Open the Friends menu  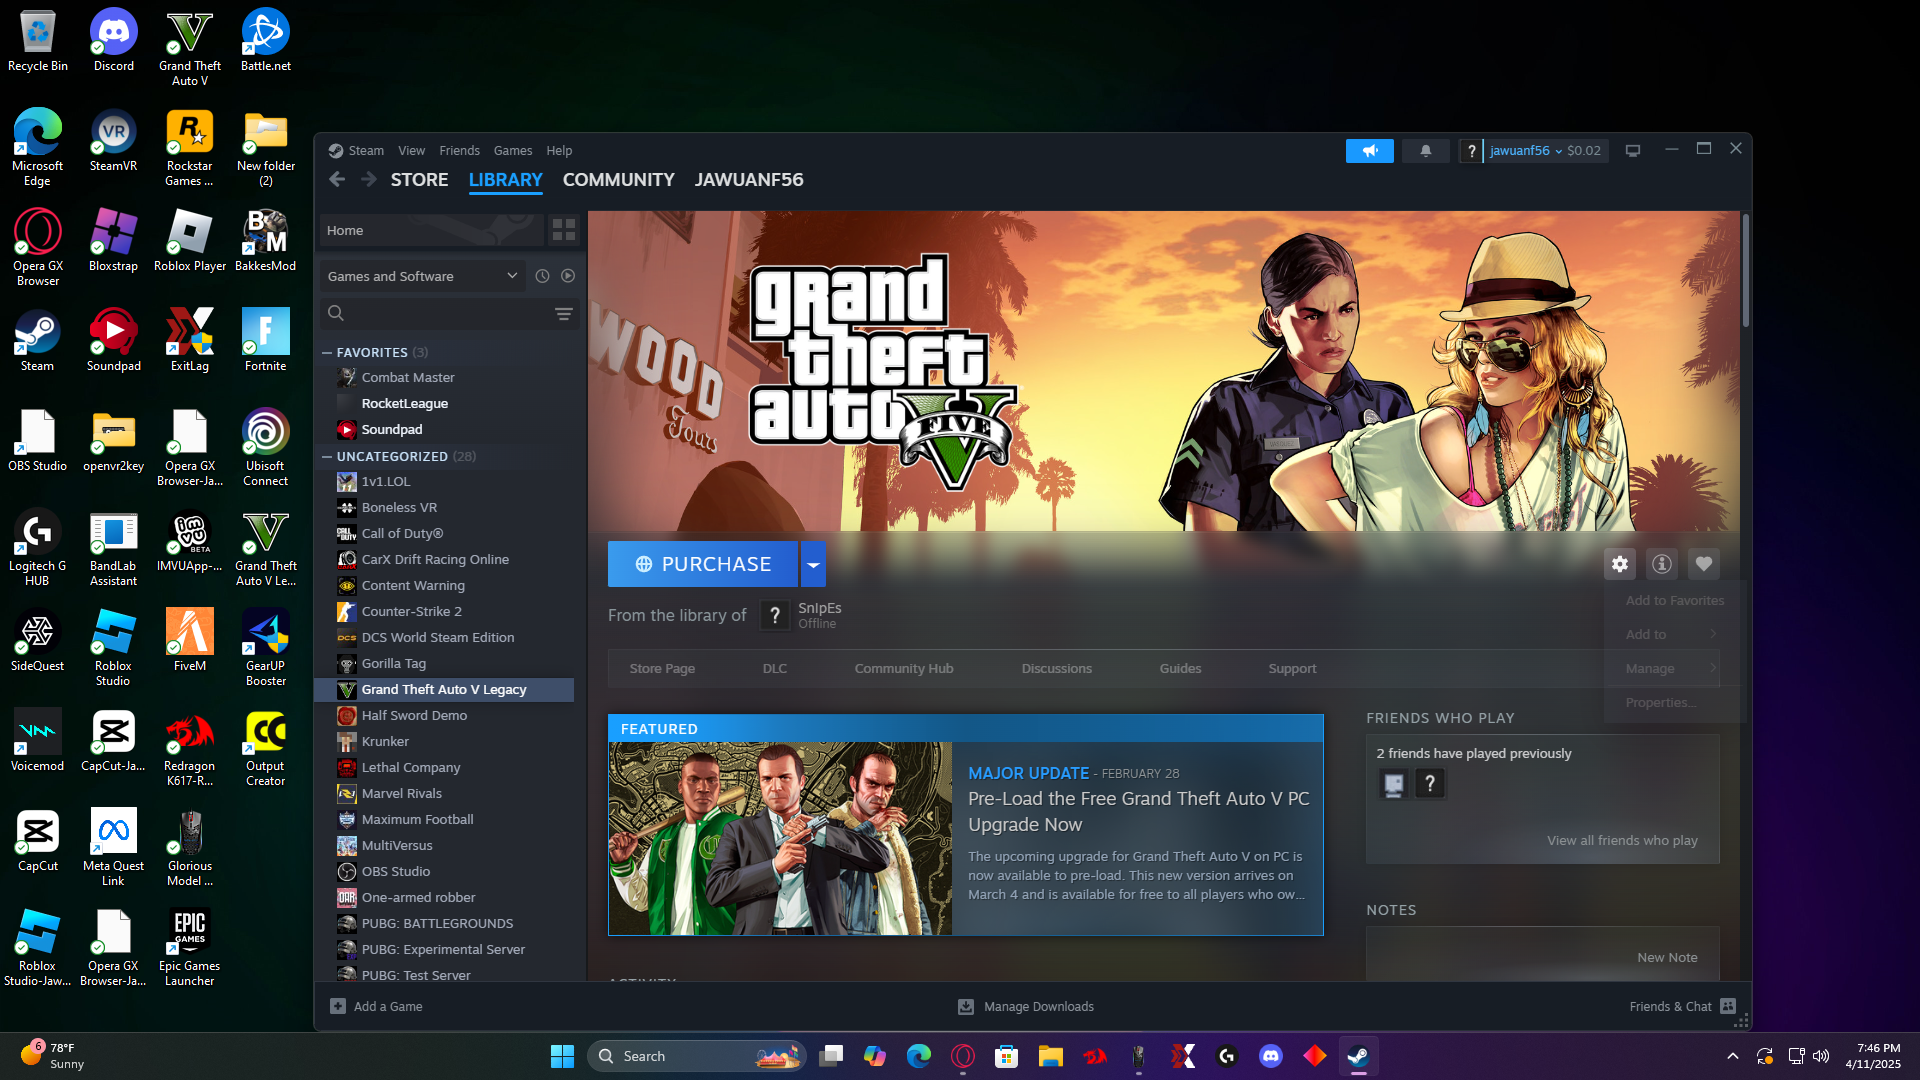(x=459, y=151)
